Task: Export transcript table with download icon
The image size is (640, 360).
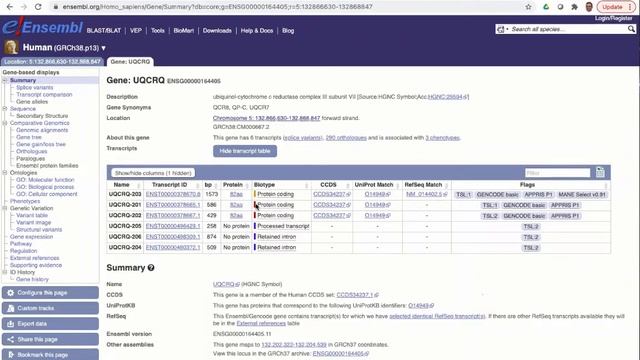Action: coord(600,172)
